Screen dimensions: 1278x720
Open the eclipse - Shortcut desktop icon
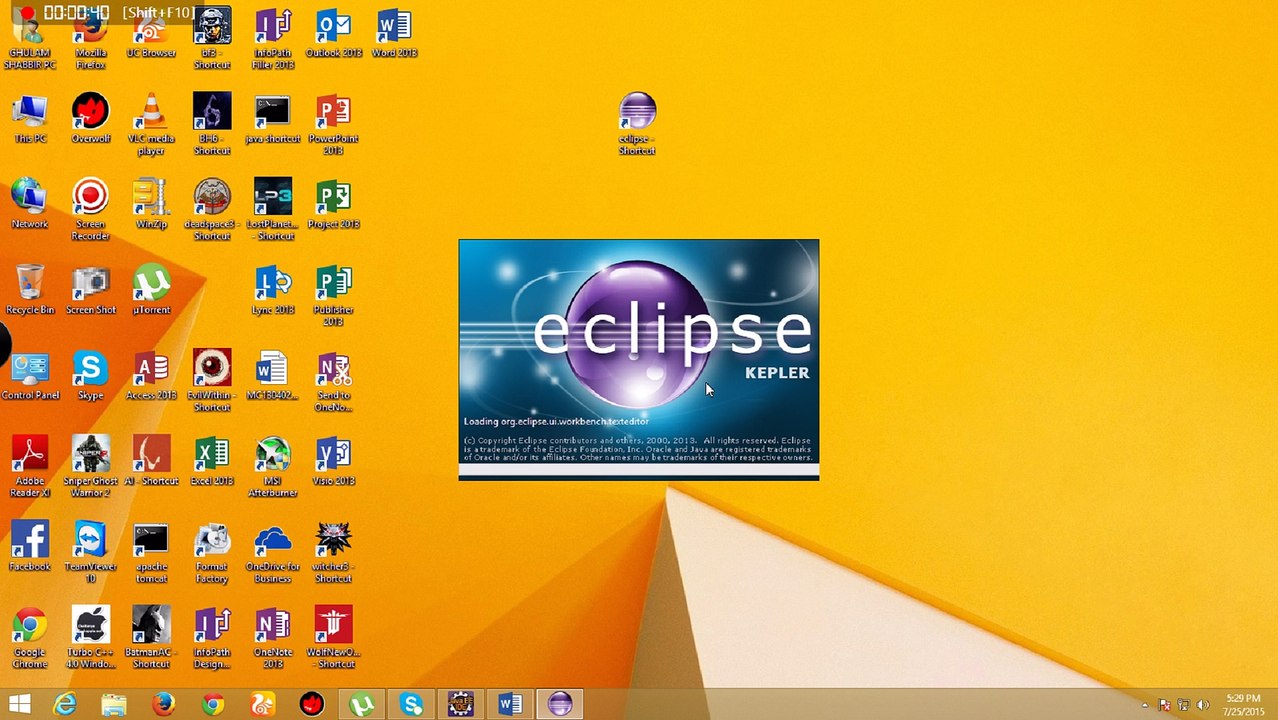[x=637, y=123]
